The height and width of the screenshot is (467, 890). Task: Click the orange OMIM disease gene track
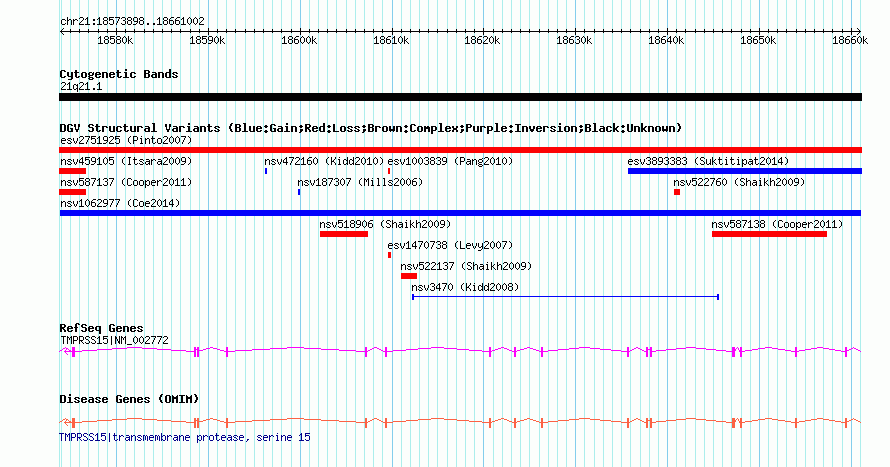pos(460,422)
